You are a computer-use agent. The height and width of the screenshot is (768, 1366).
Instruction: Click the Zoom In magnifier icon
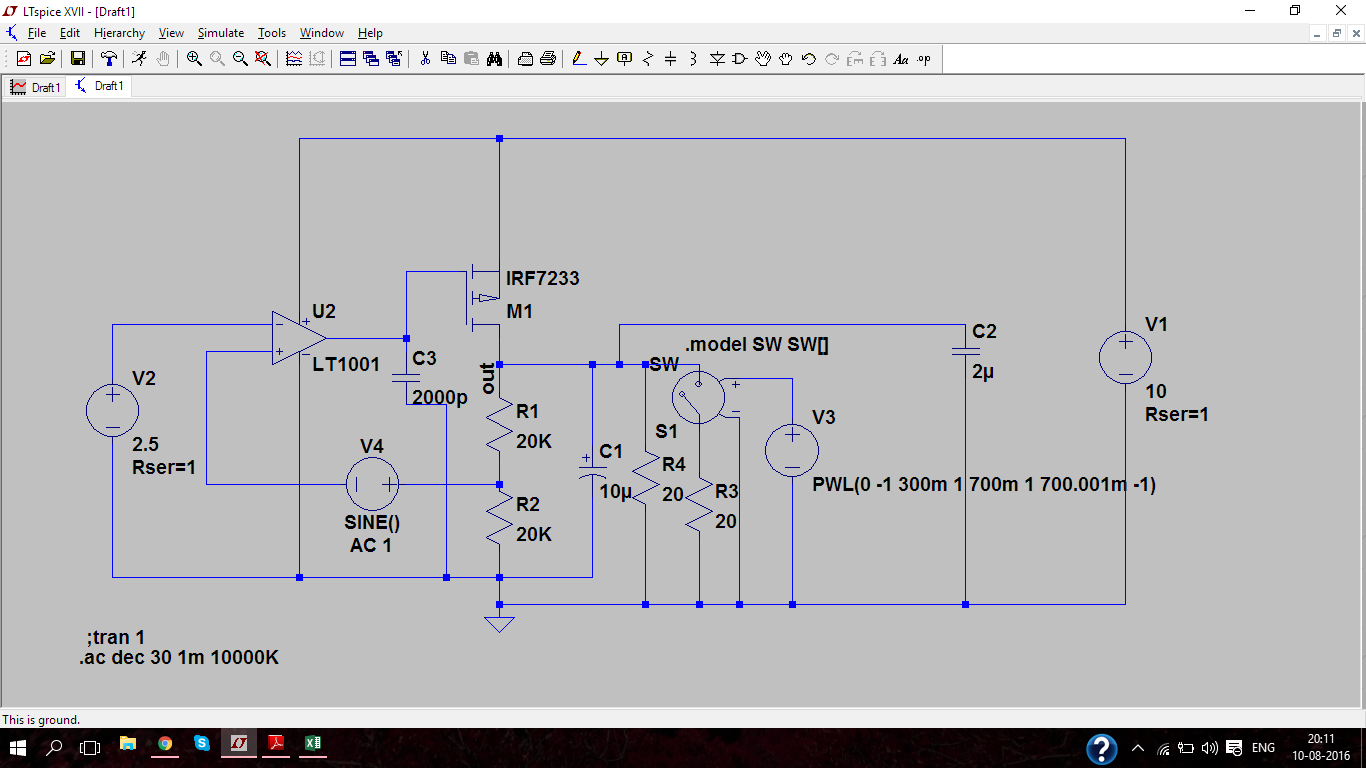tap(194, 59)
